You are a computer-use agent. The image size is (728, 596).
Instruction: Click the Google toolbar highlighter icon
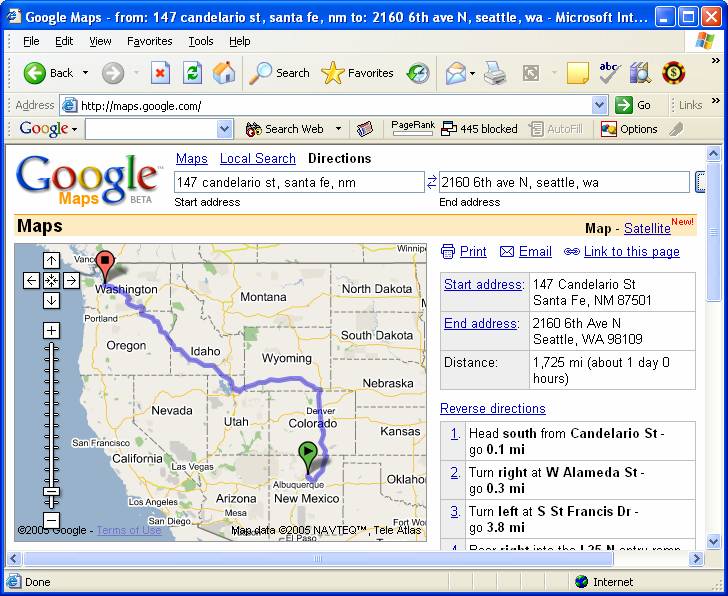pos(676,129)
